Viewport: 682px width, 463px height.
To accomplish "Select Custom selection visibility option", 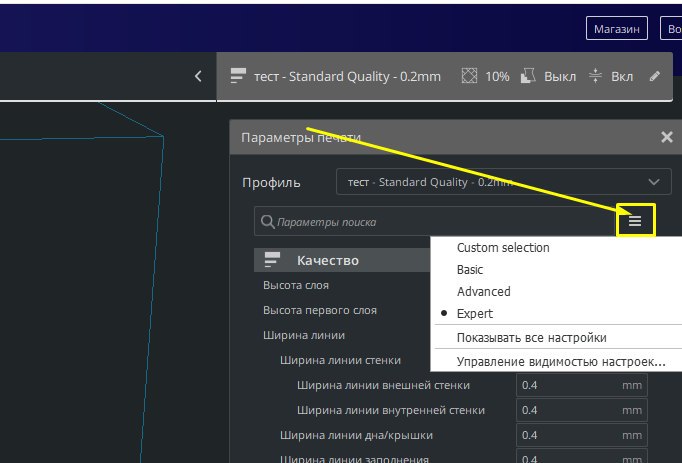I will pos(503,248).
